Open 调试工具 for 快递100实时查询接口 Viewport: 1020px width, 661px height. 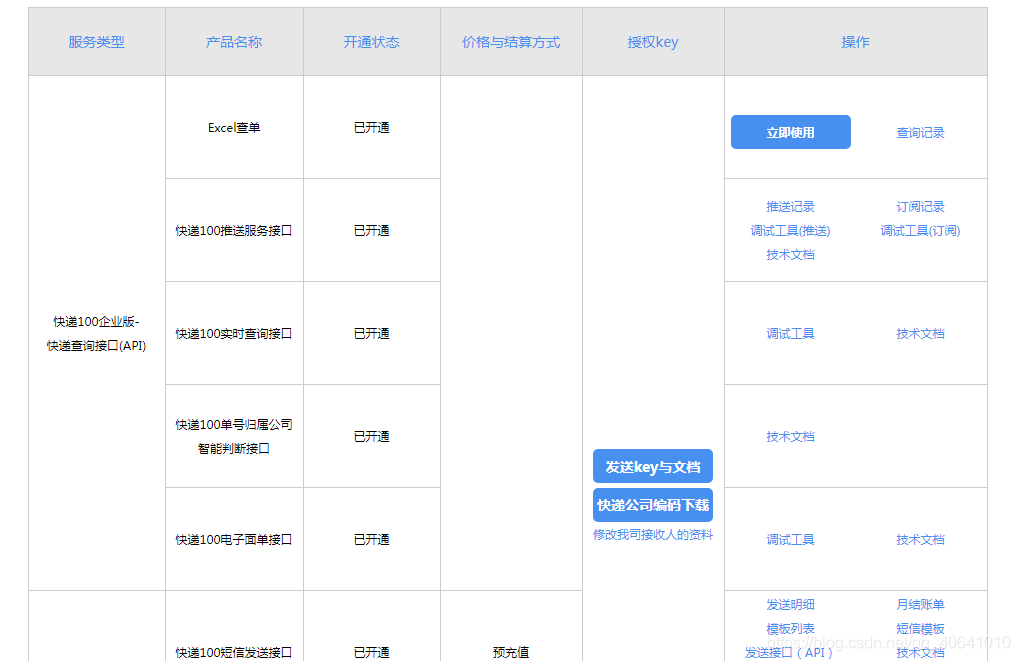click(x=790, y=333)
